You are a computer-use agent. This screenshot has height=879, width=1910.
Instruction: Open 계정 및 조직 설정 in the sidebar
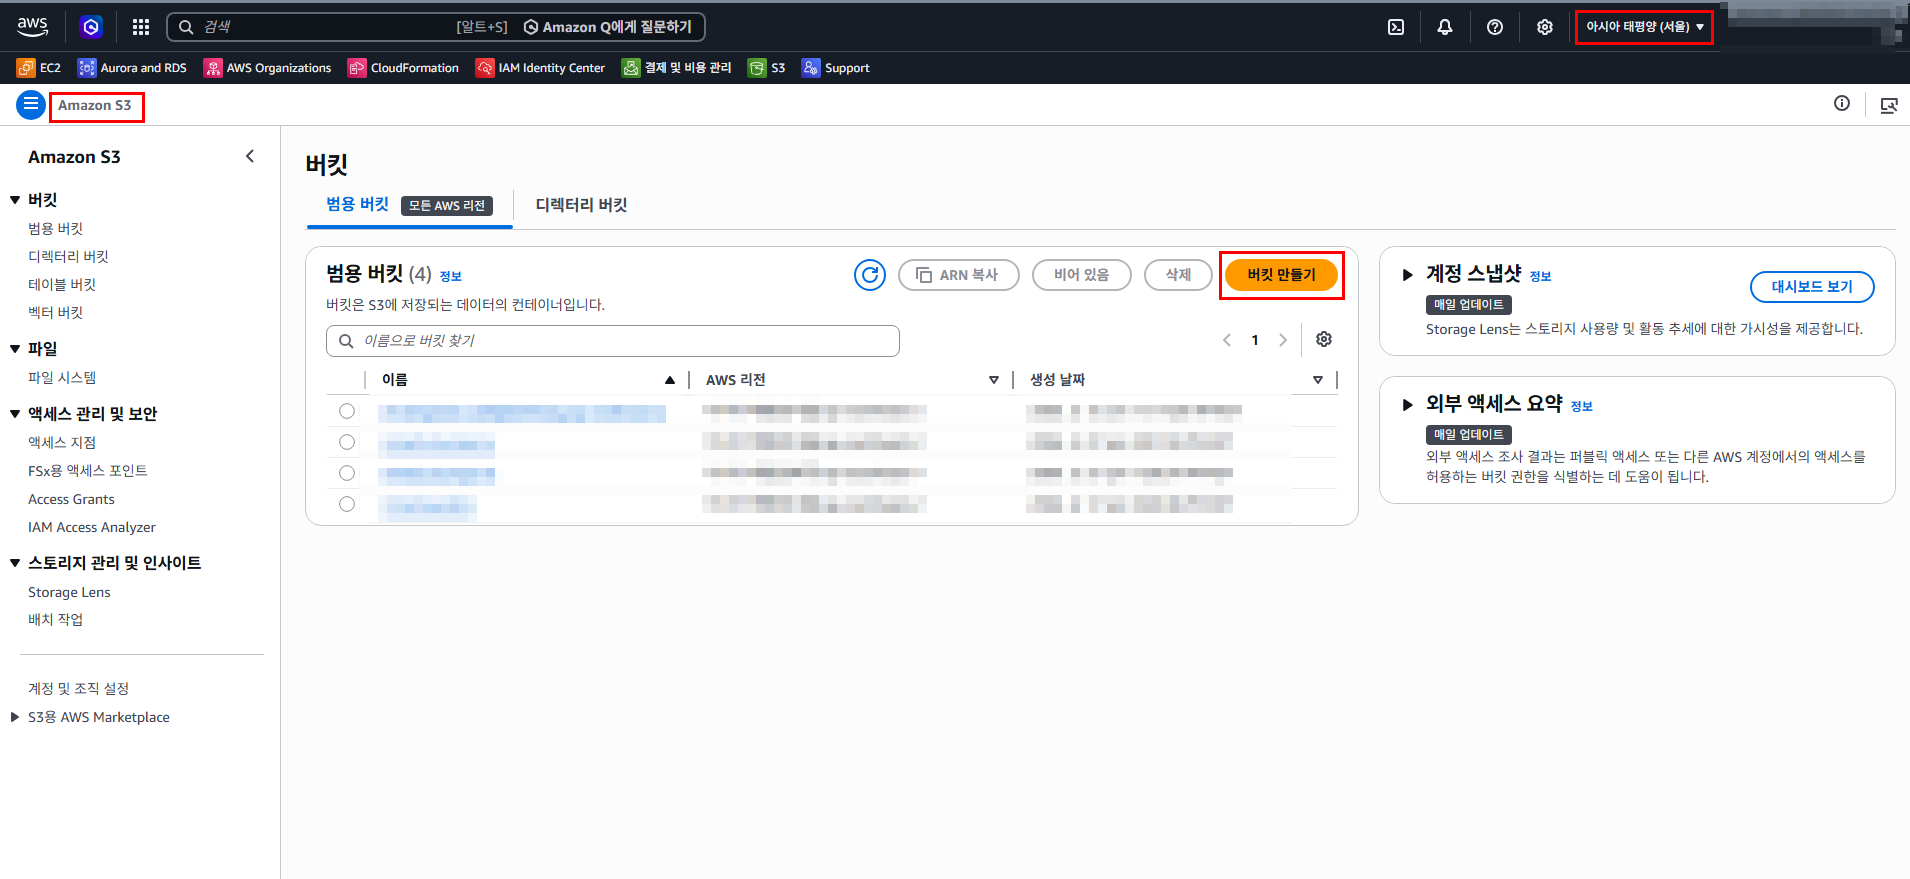(x=79, y=689)
